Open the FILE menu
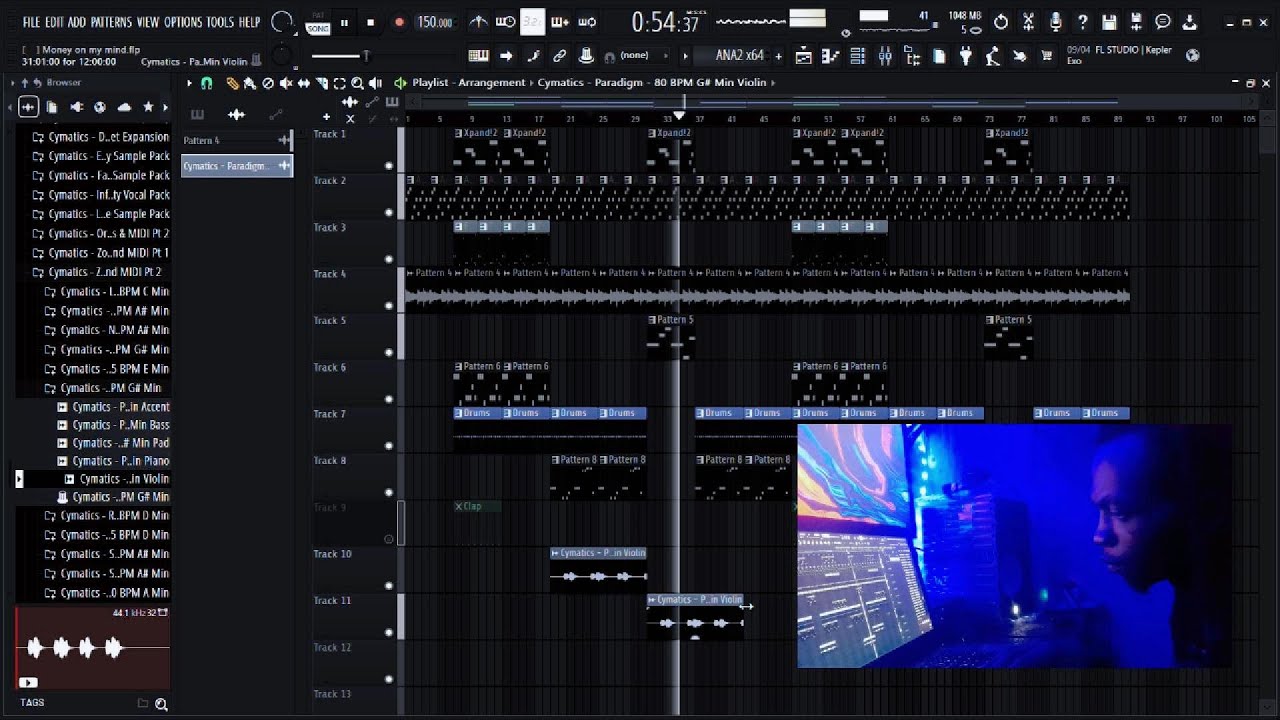Image resolution: width=1280 pixels, height=720 pixels. 32,22
